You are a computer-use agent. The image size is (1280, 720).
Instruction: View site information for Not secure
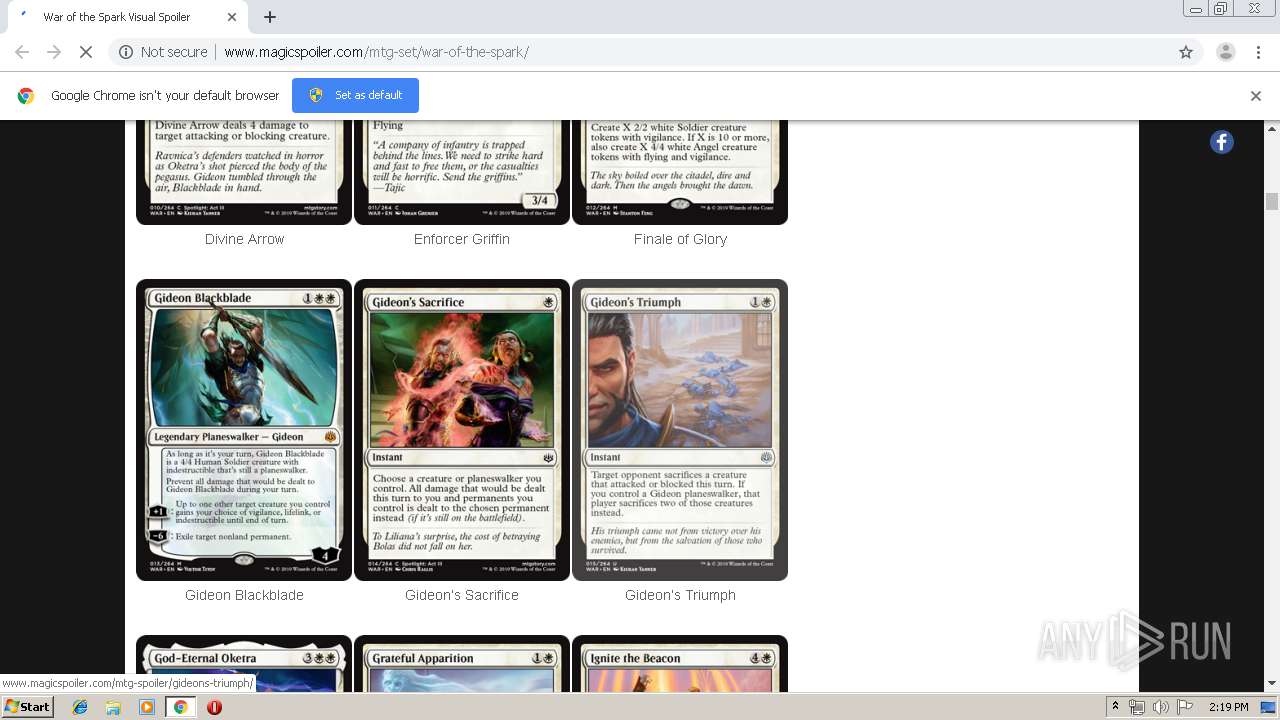(x=163, y=52)
